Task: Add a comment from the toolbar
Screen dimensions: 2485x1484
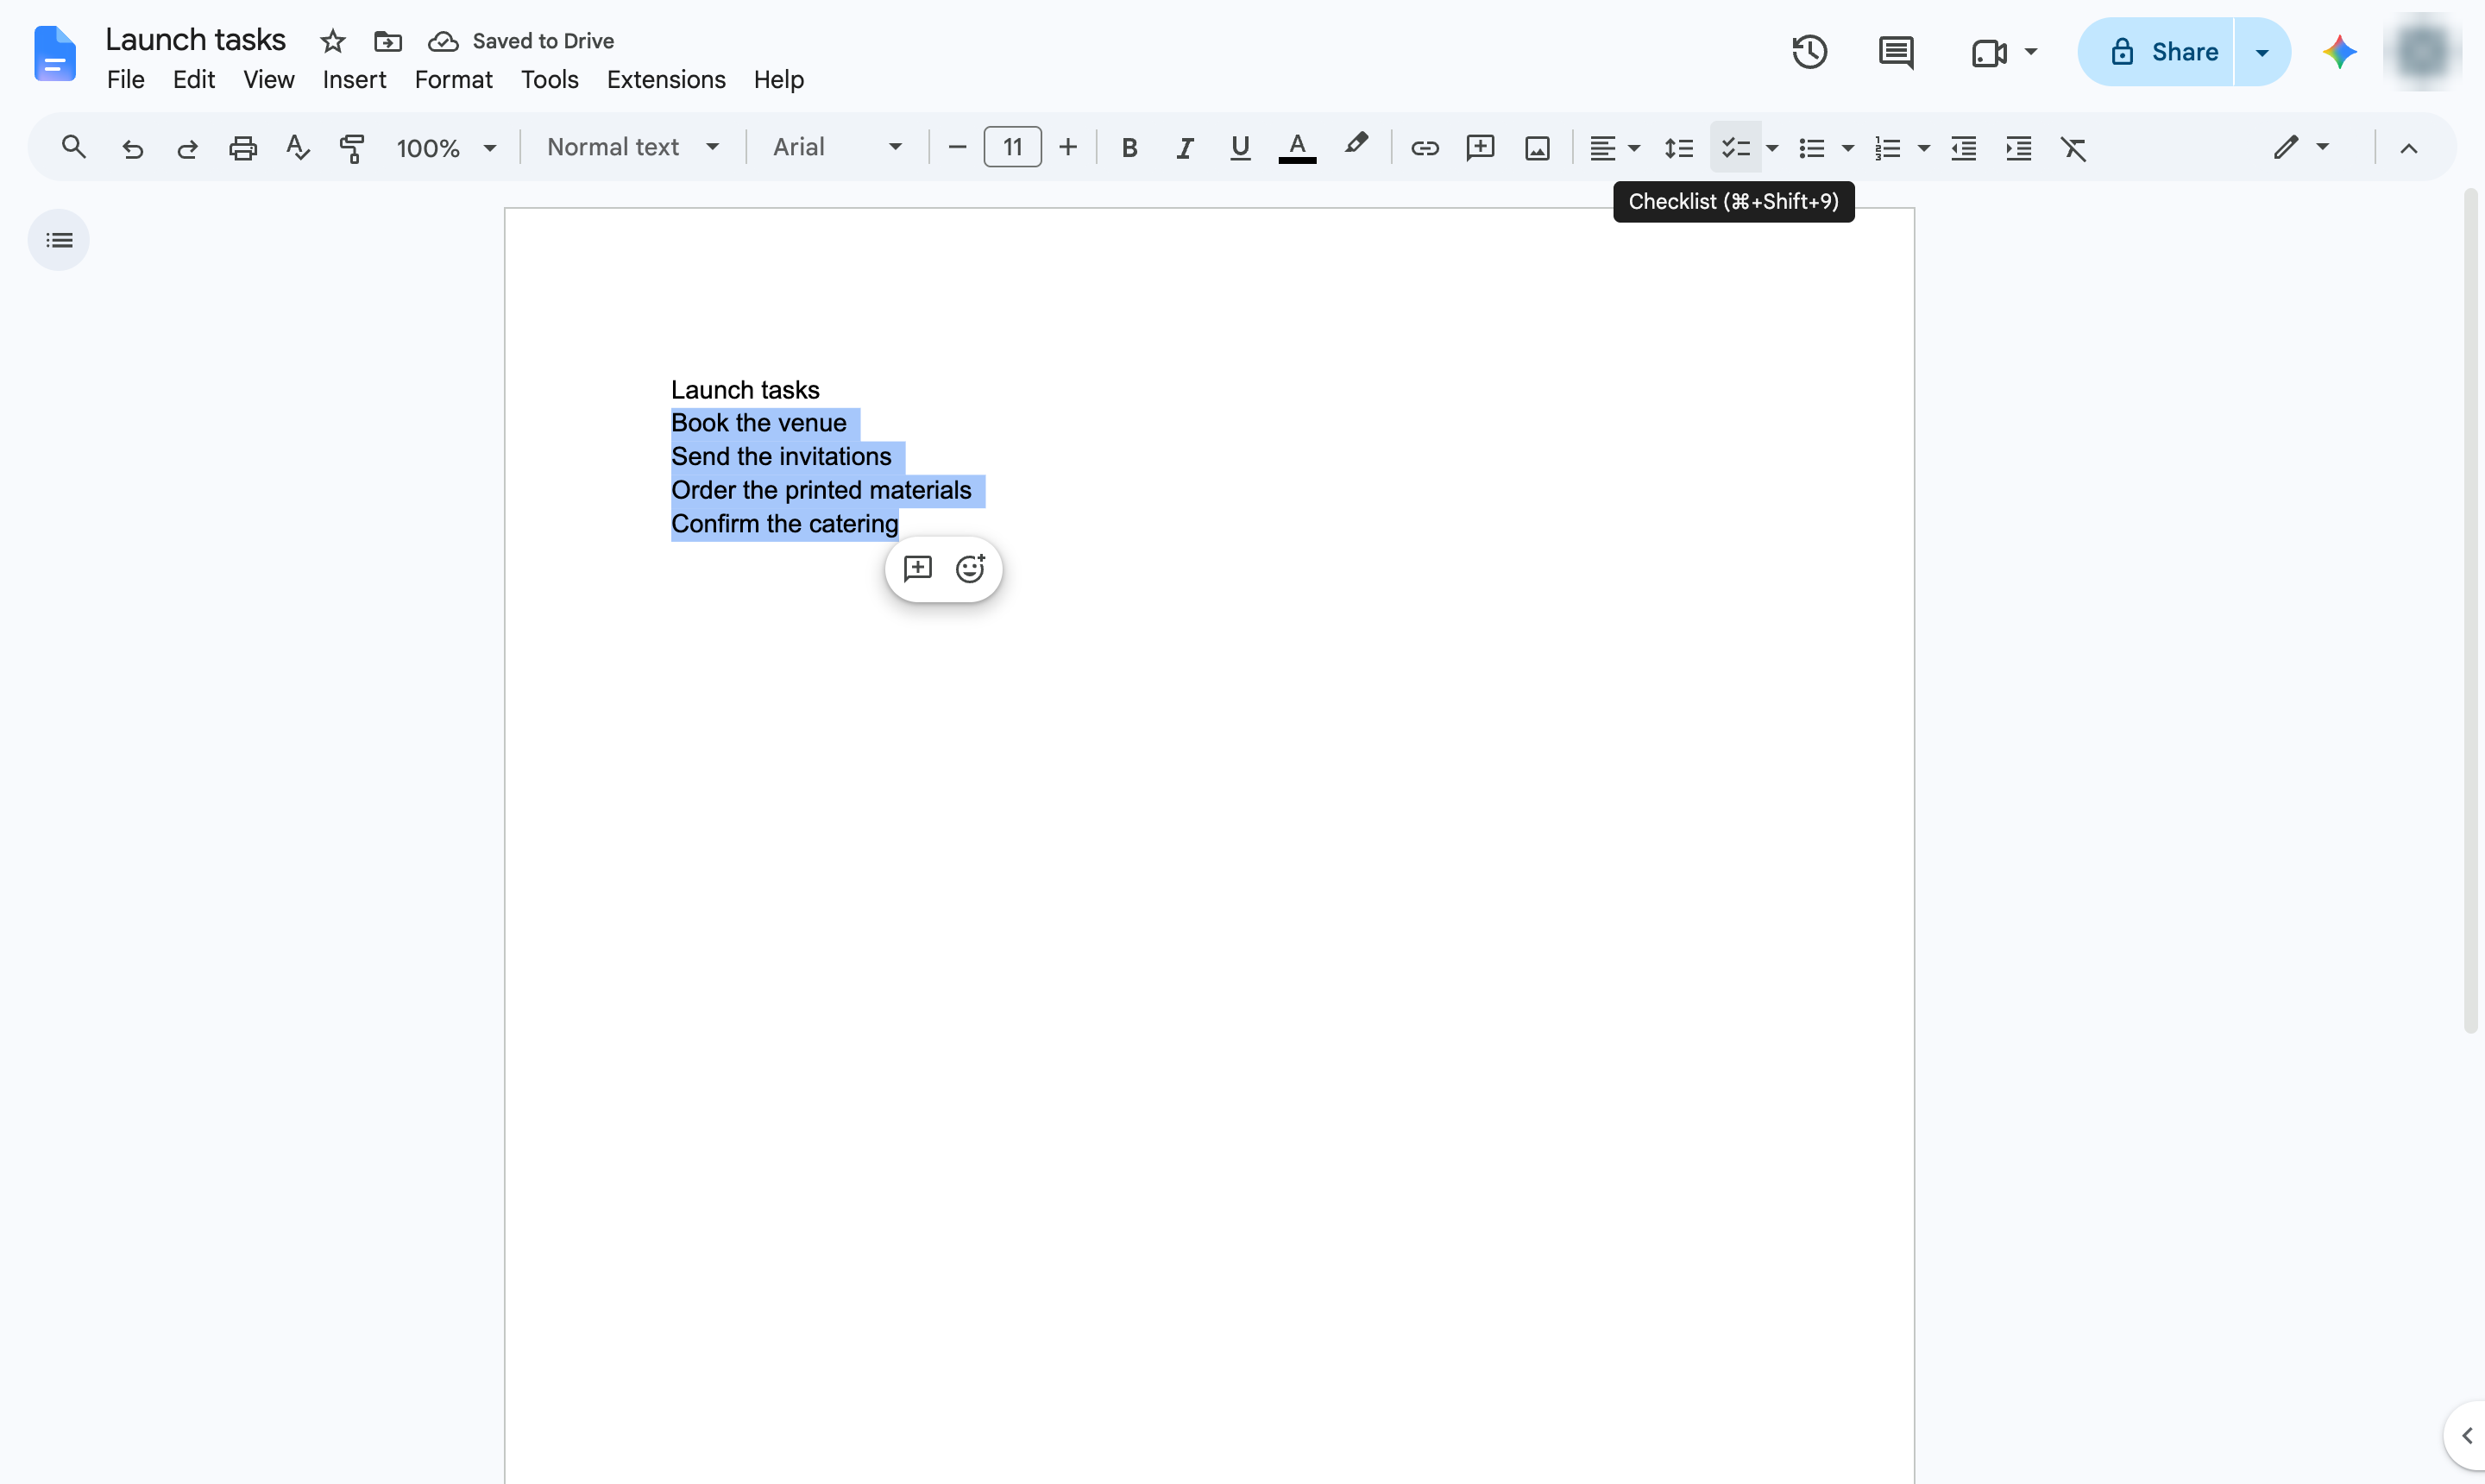Action: pos(1480,148)
